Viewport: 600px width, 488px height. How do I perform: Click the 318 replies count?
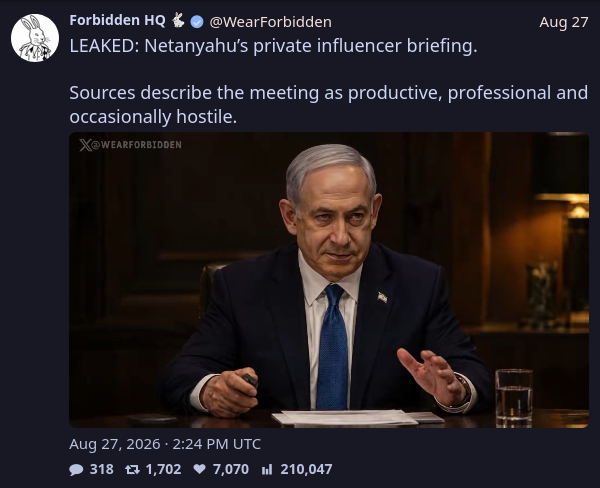tap(101, 469)
